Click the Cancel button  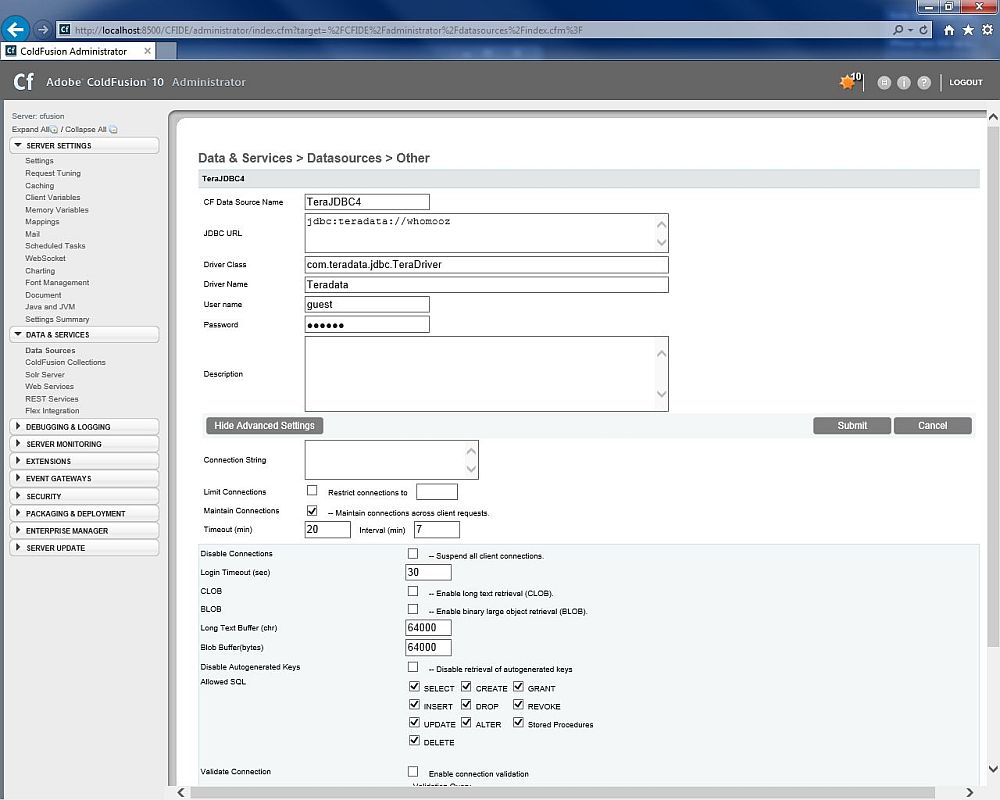coord(932,426)
